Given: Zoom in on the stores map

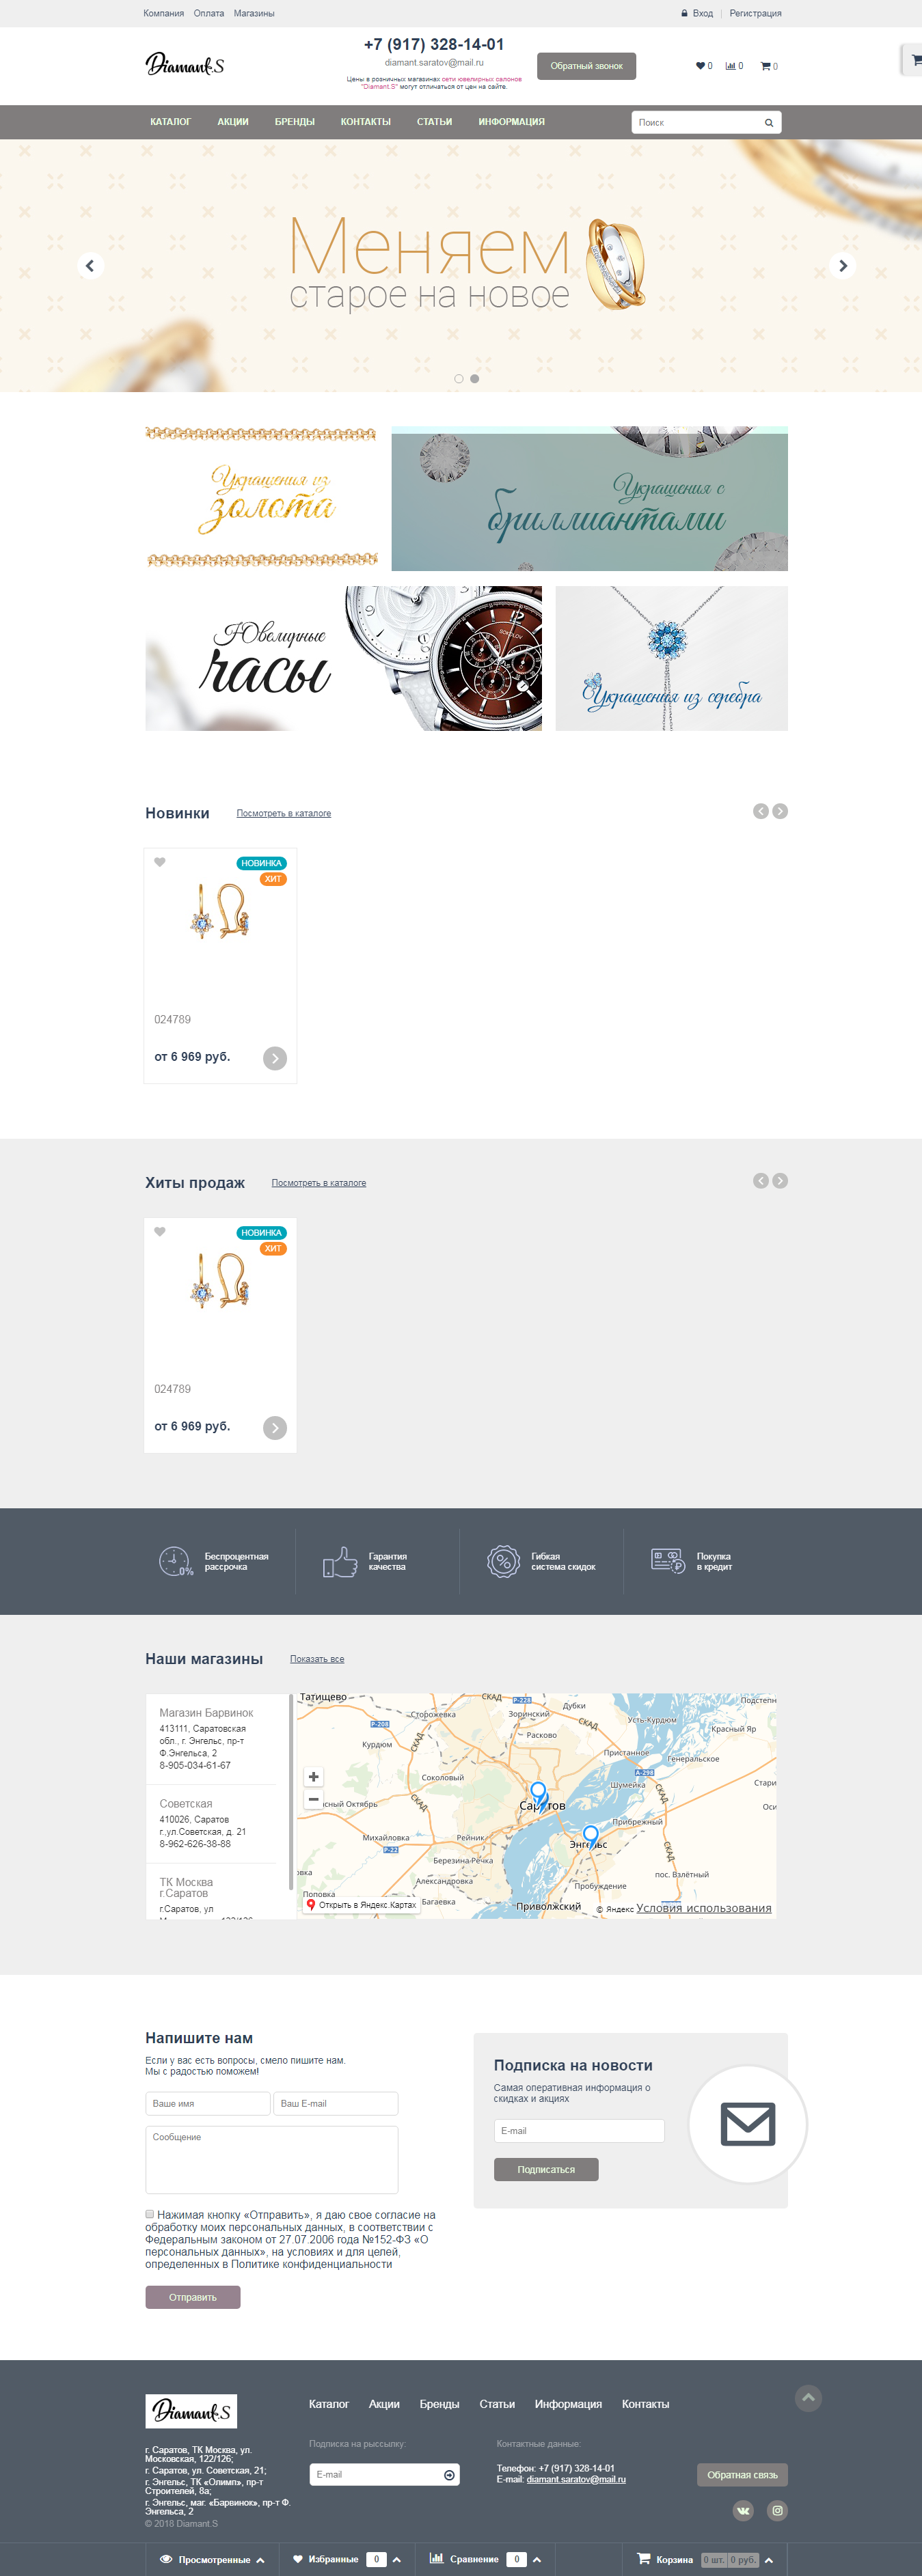Looking at the screenshot, I should pyautogui.click(x=314, y=1777).
